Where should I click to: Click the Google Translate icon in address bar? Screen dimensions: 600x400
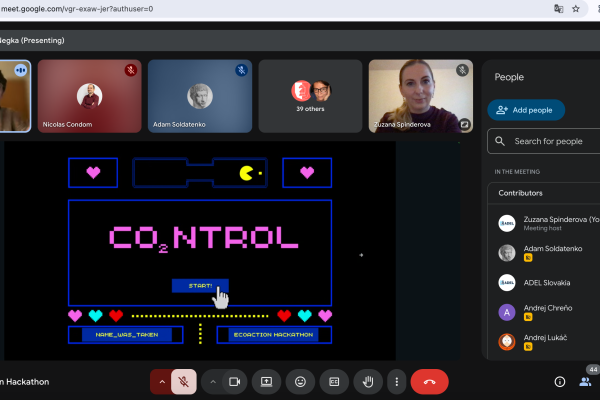coord(558,8)
